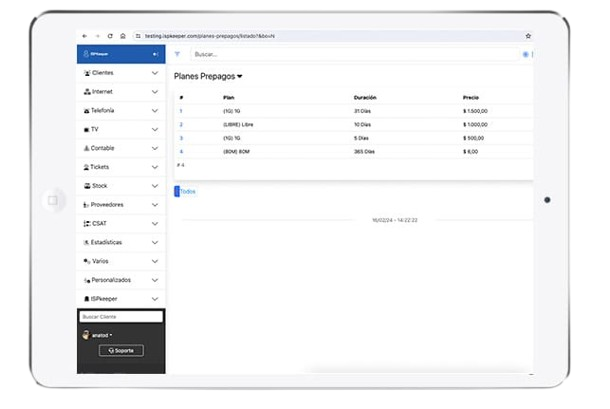
Task: Focus the Buscar Cliente input
Action: pyautogui.click(x=121, y=316)
